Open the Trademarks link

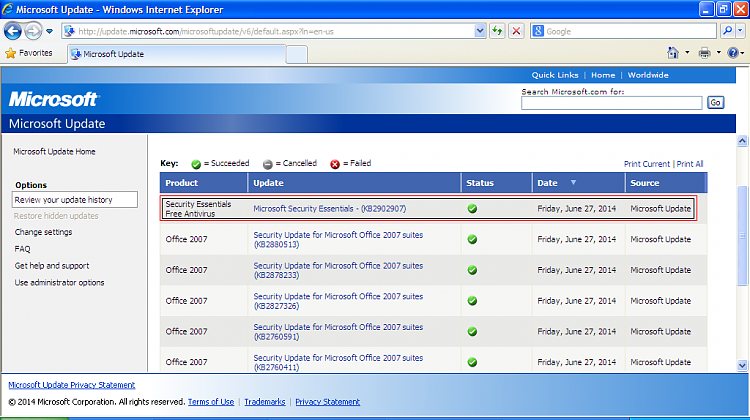point(265,402)
